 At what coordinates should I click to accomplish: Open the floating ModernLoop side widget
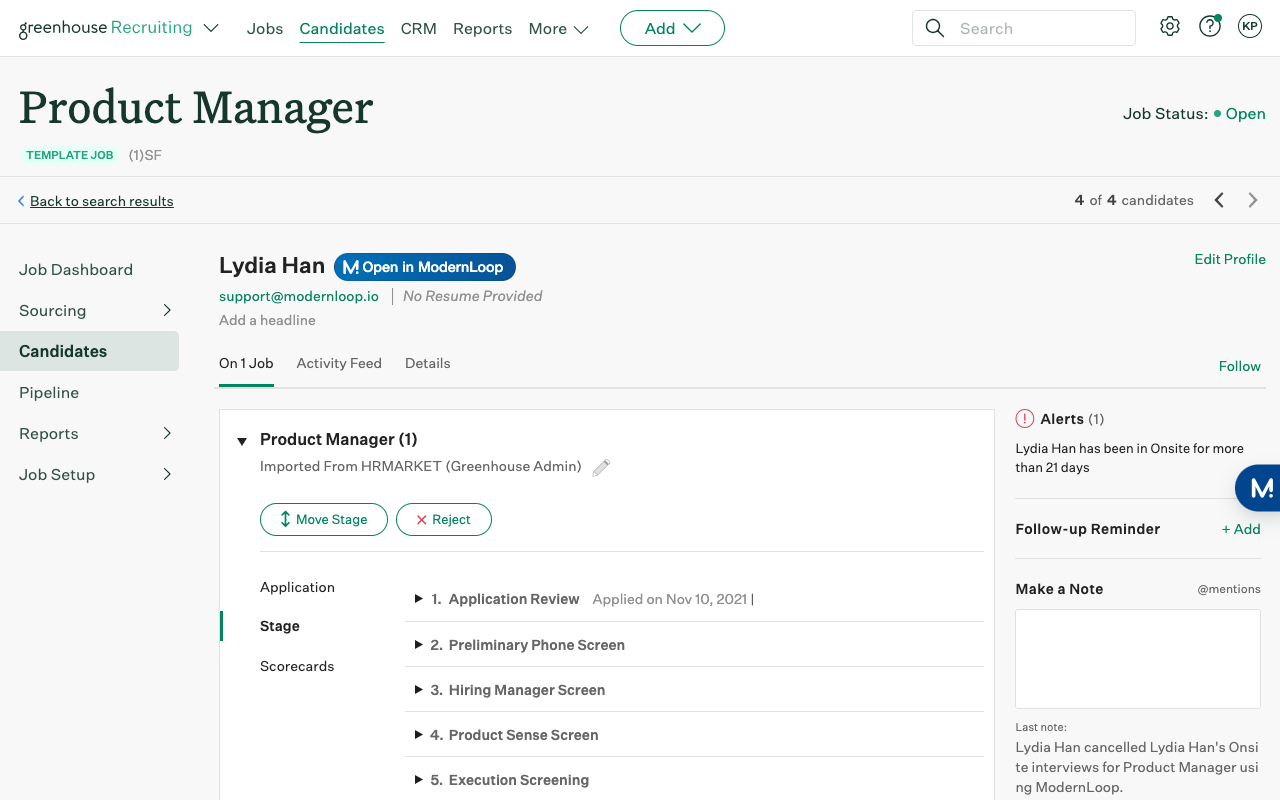click(x=1260, y=488)
